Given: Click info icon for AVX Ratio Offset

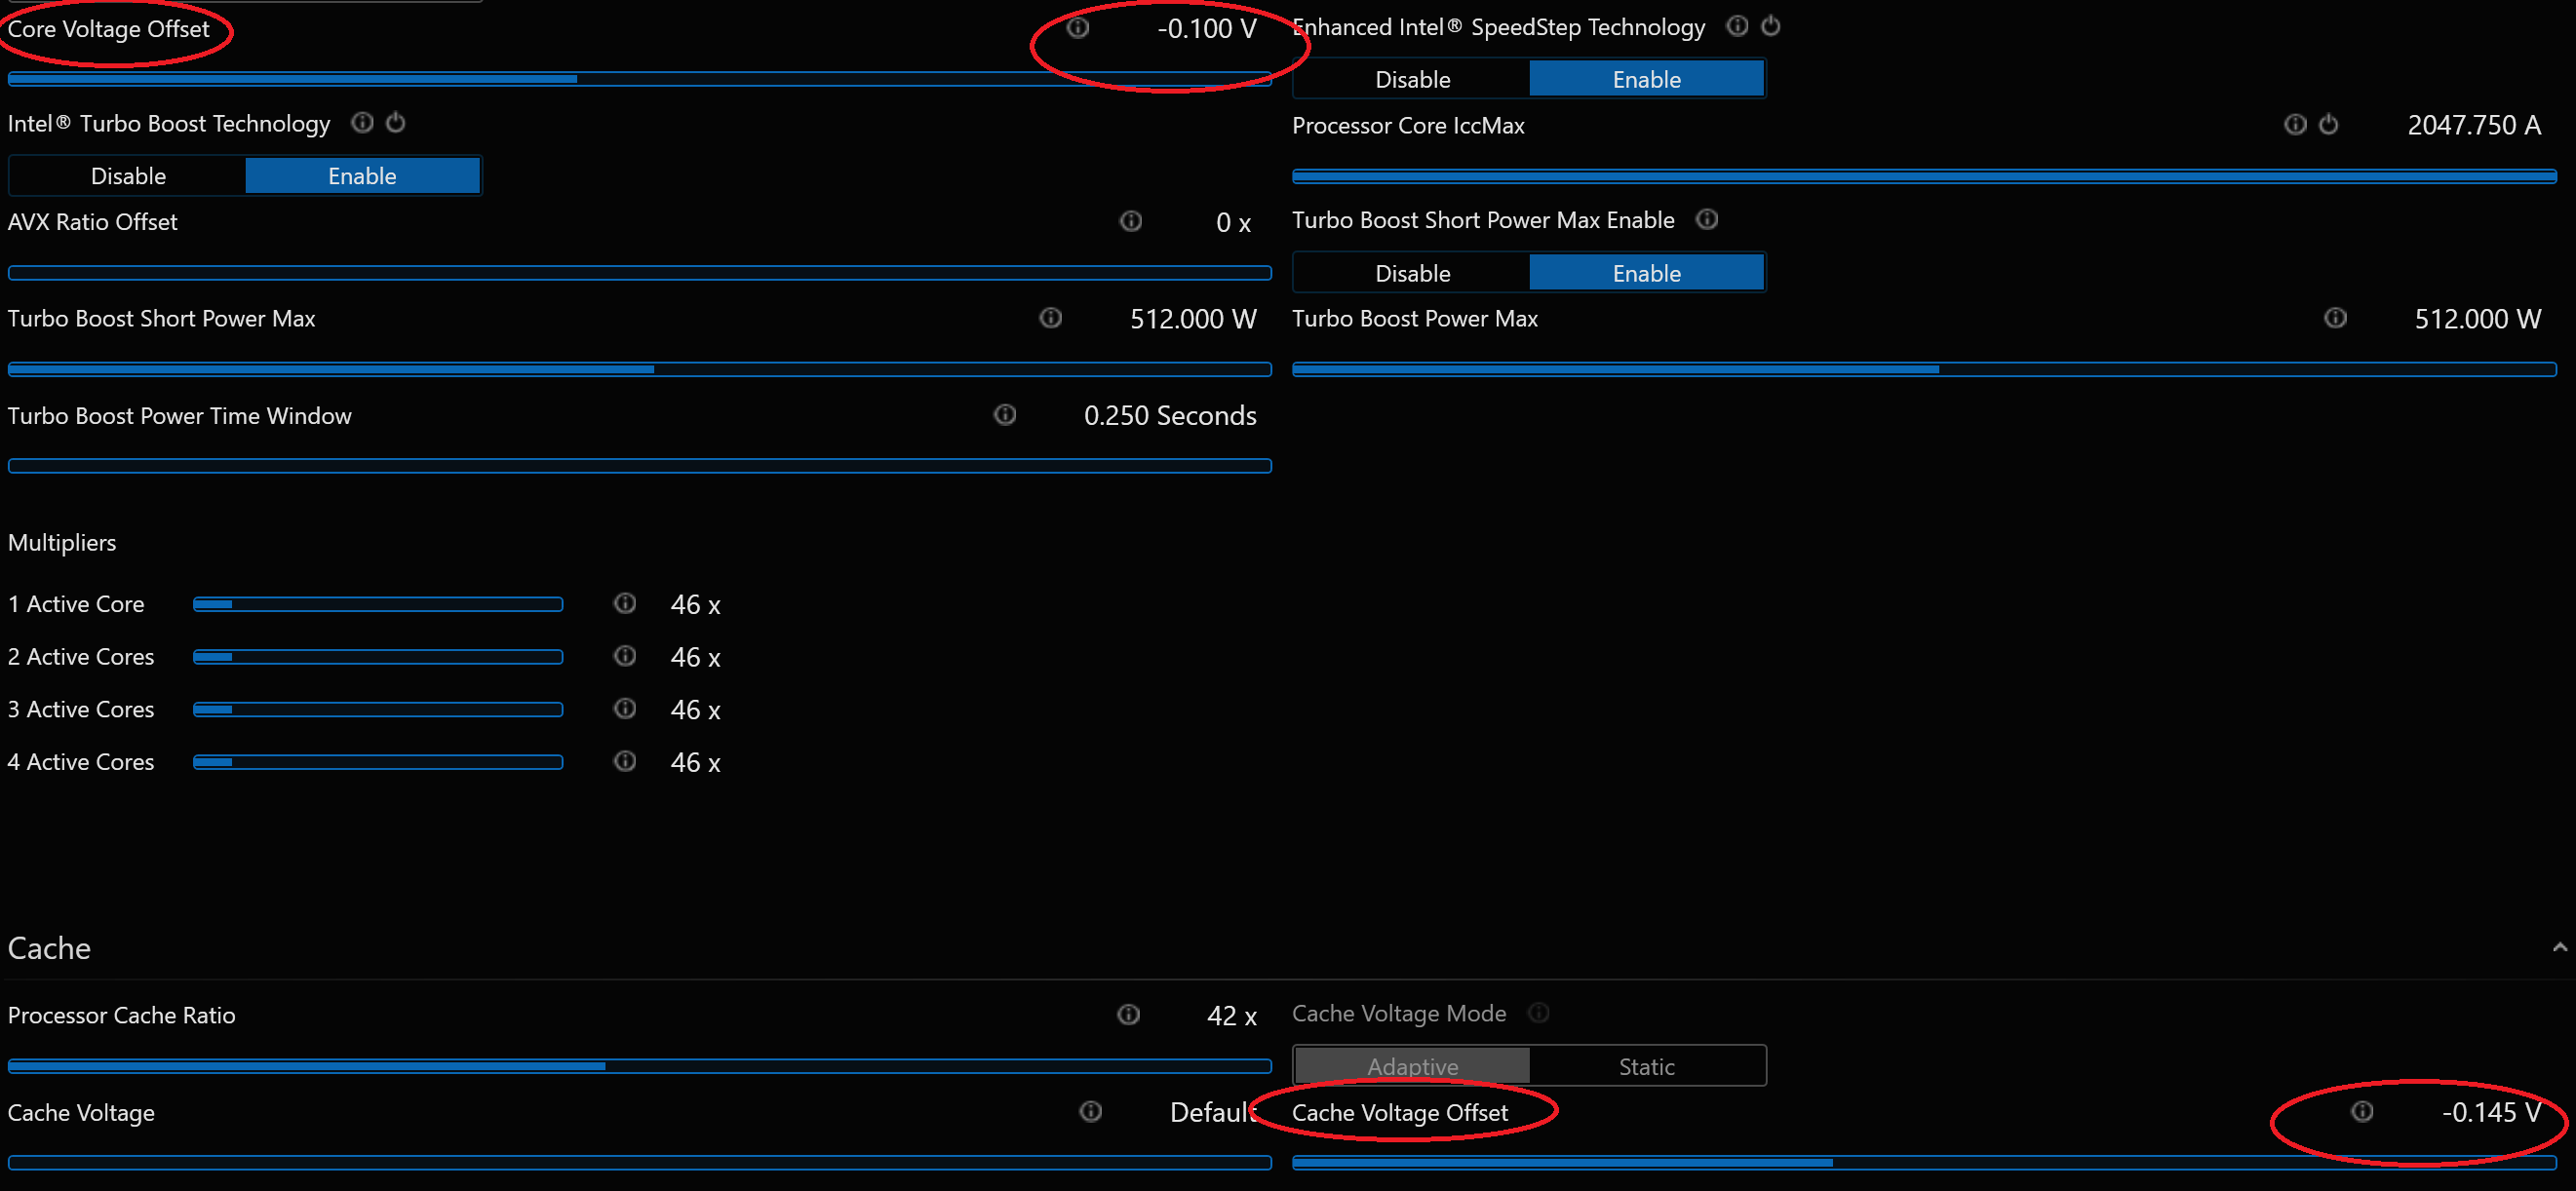Looking at the screenshot, I should 1130,221.
